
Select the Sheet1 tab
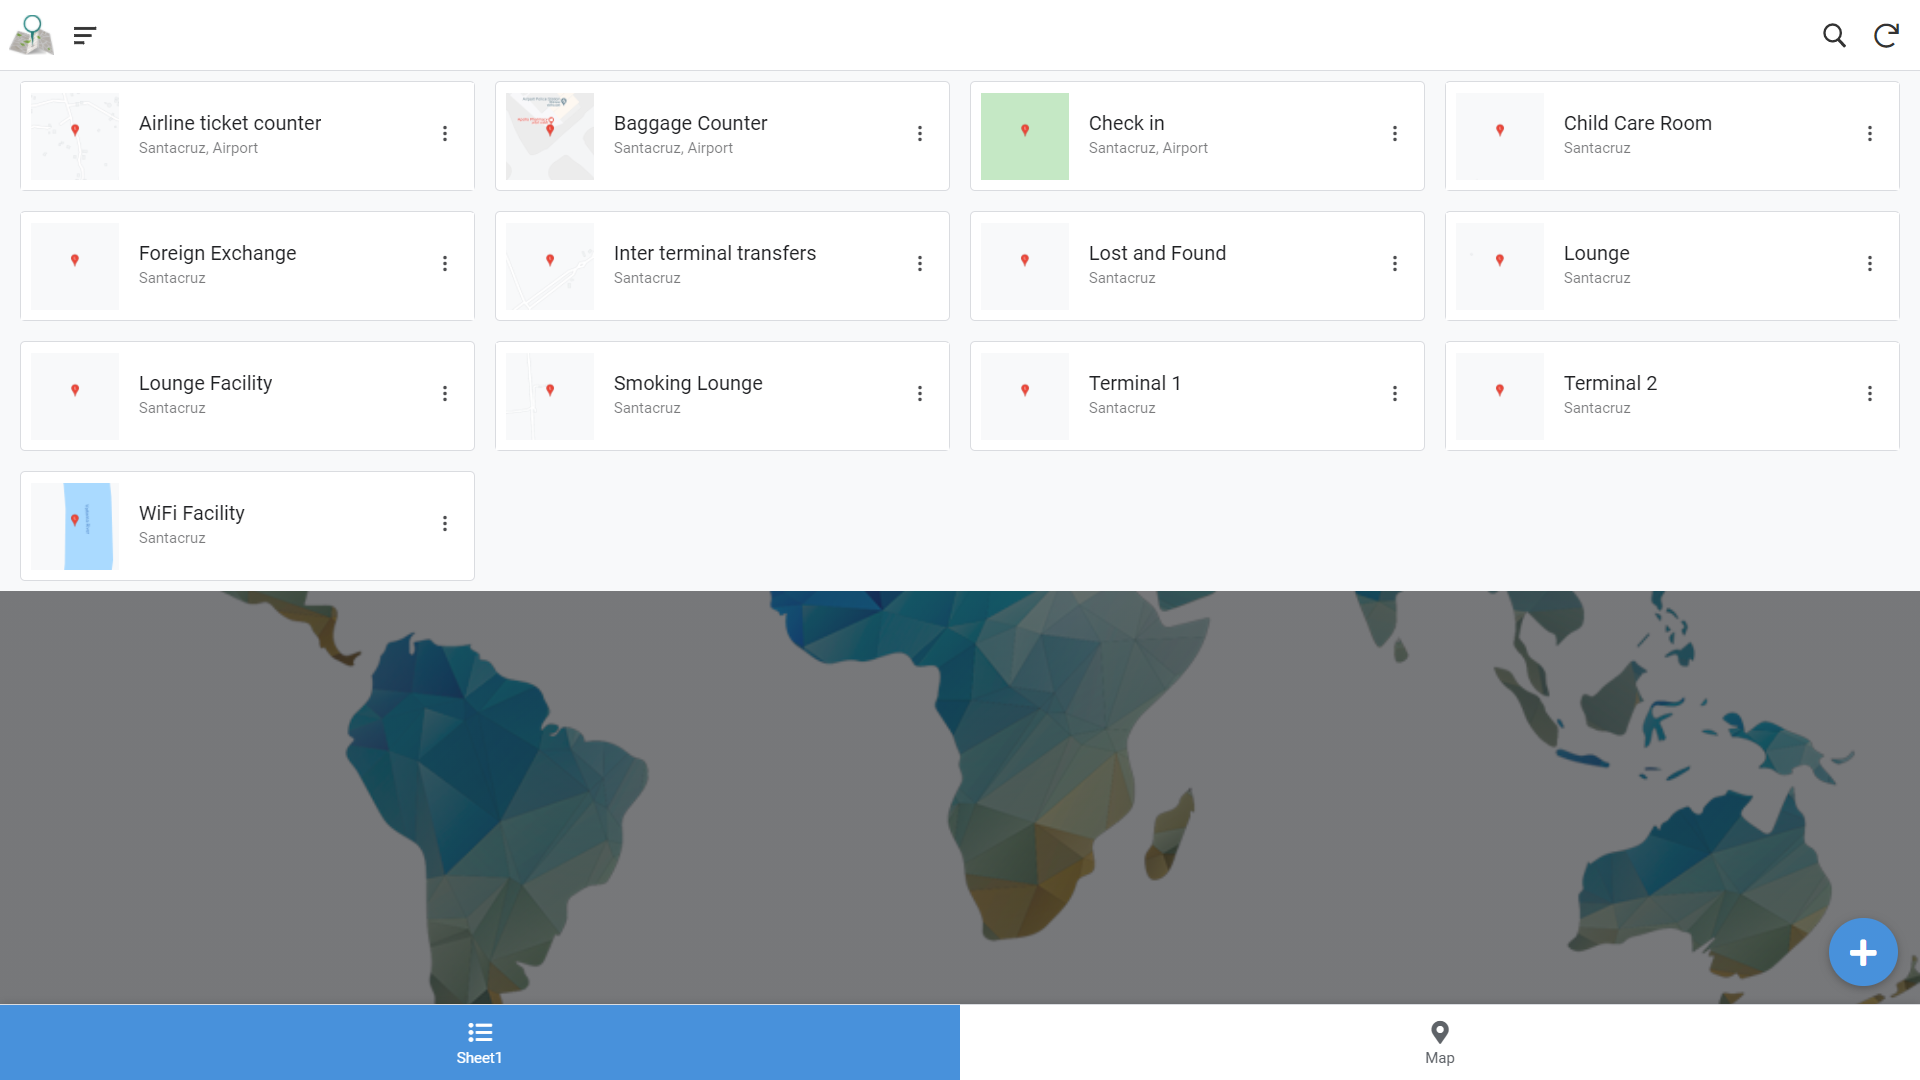[x=479, y=1042]
